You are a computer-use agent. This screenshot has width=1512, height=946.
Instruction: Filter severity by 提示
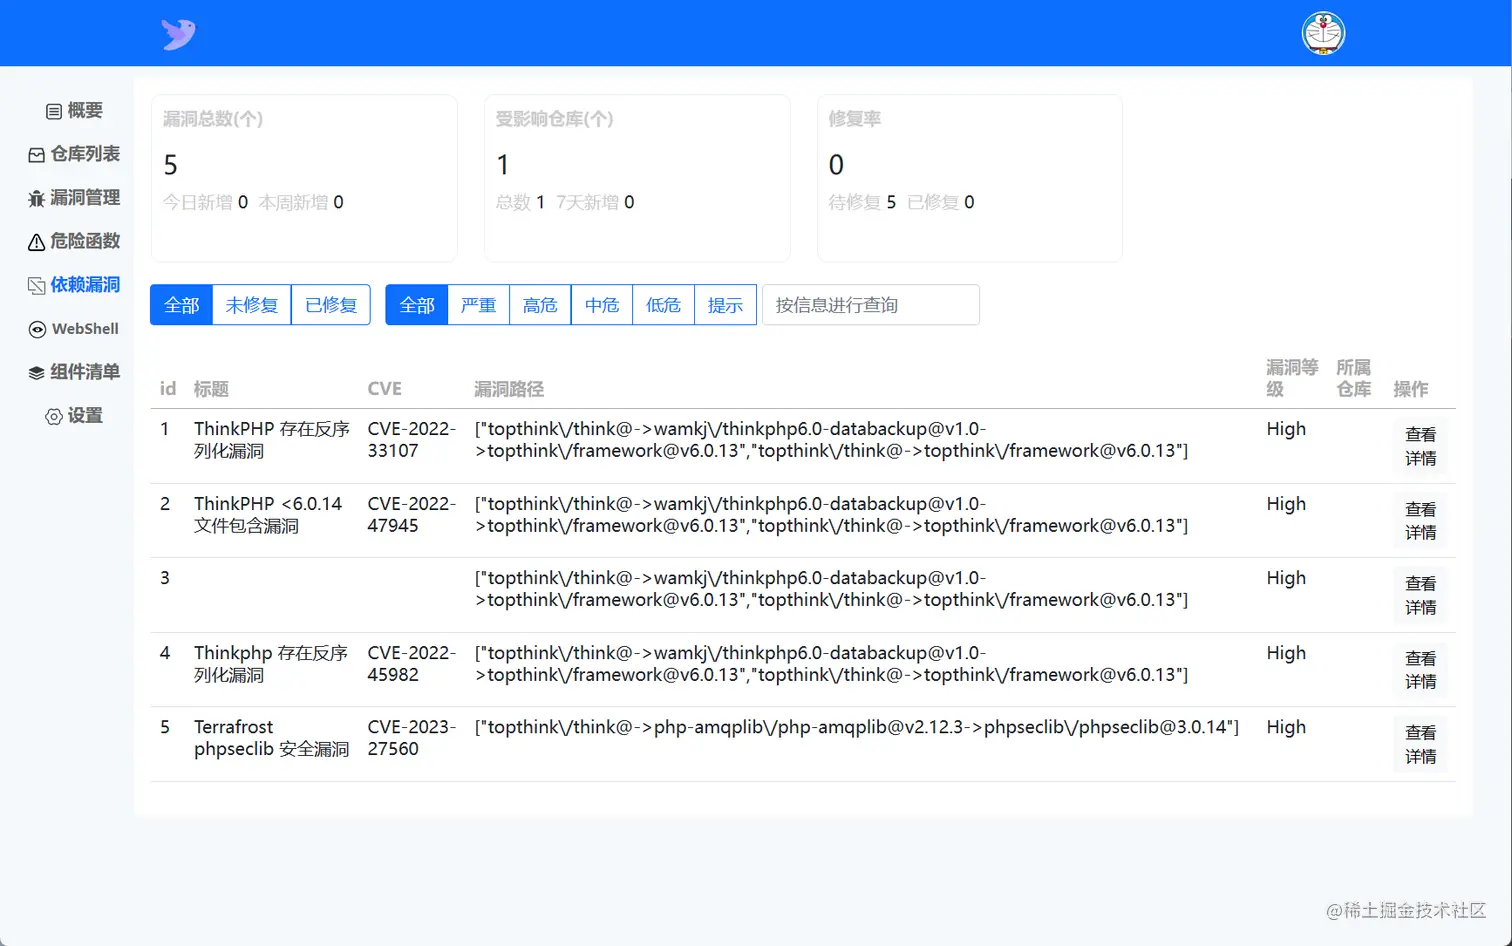pos(725,305)
